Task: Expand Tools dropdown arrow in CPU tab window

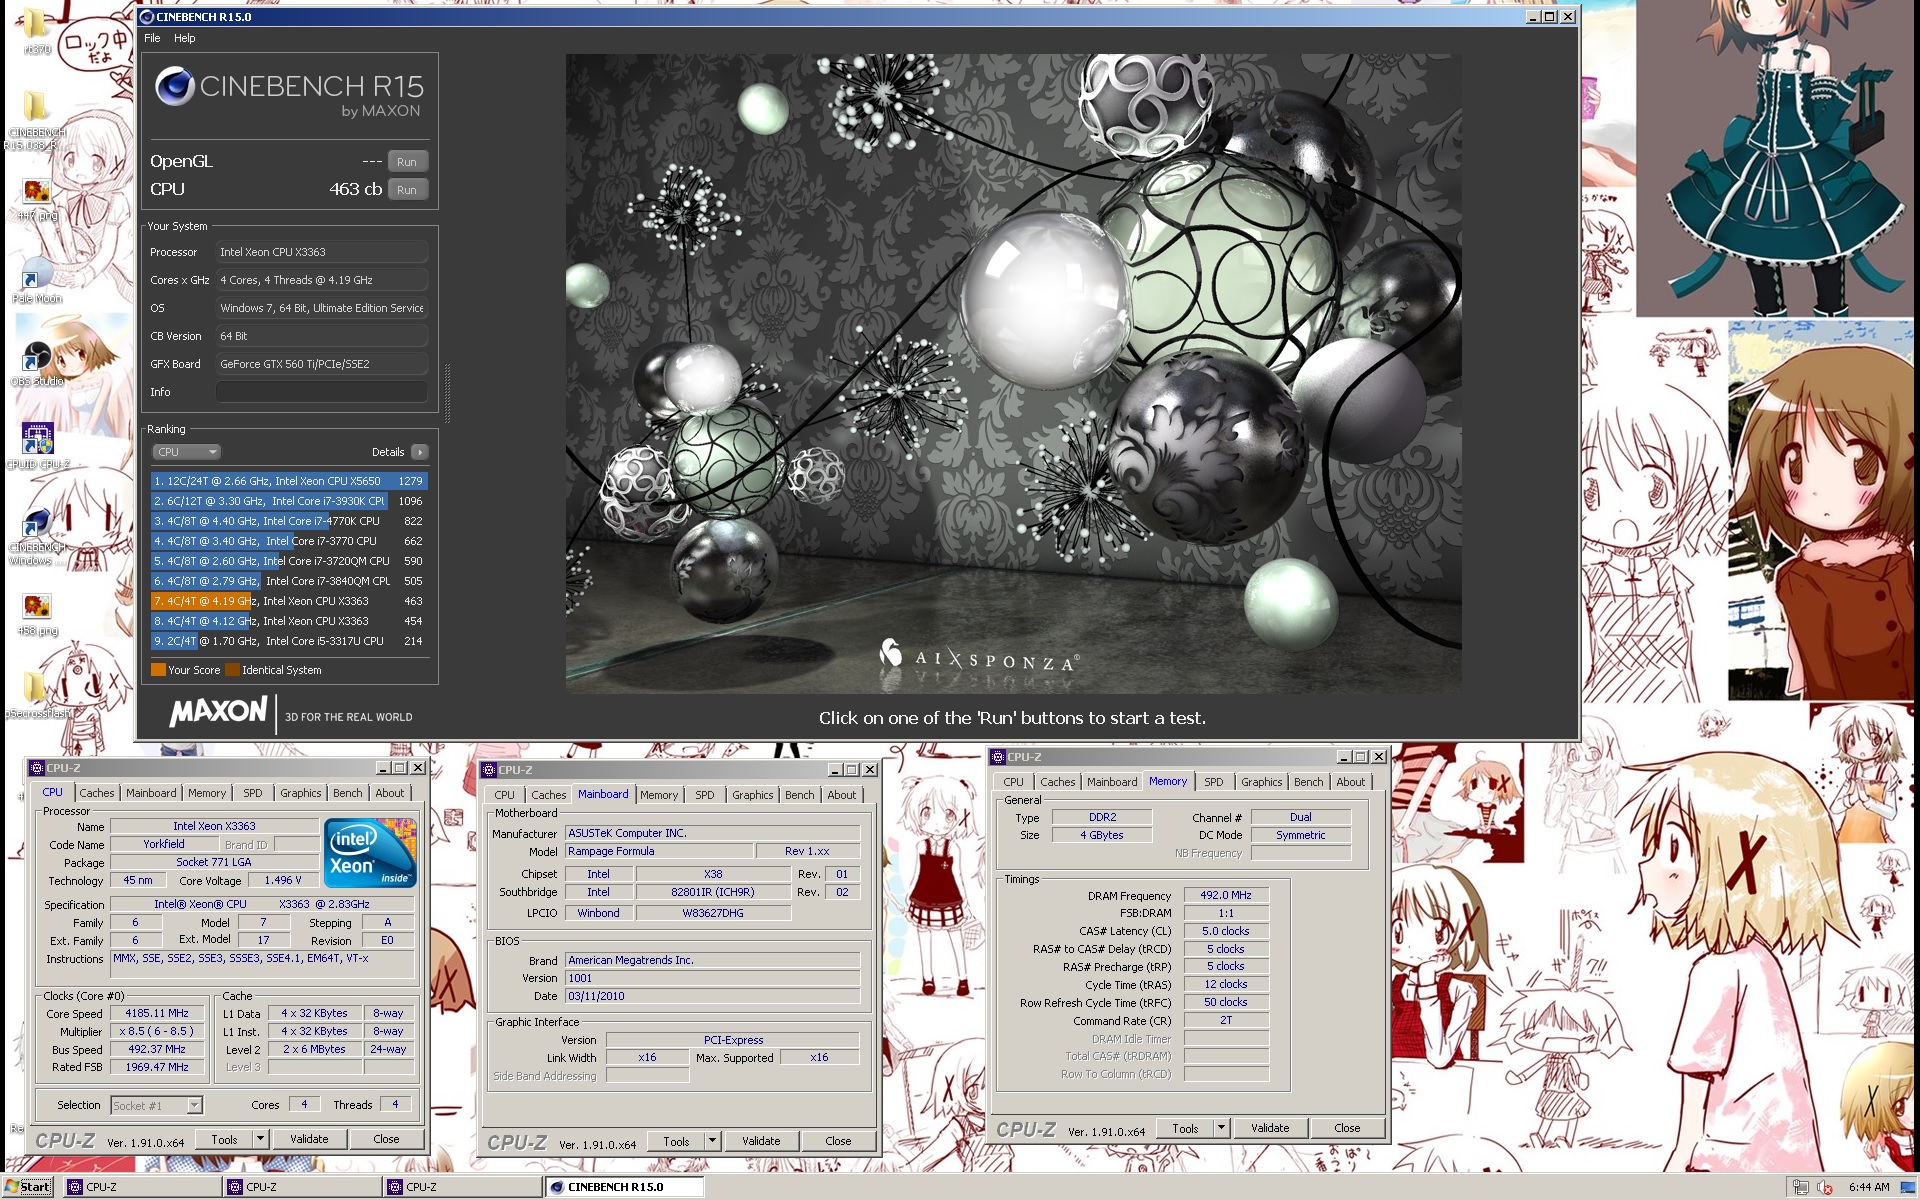Action: (260, 1139)
